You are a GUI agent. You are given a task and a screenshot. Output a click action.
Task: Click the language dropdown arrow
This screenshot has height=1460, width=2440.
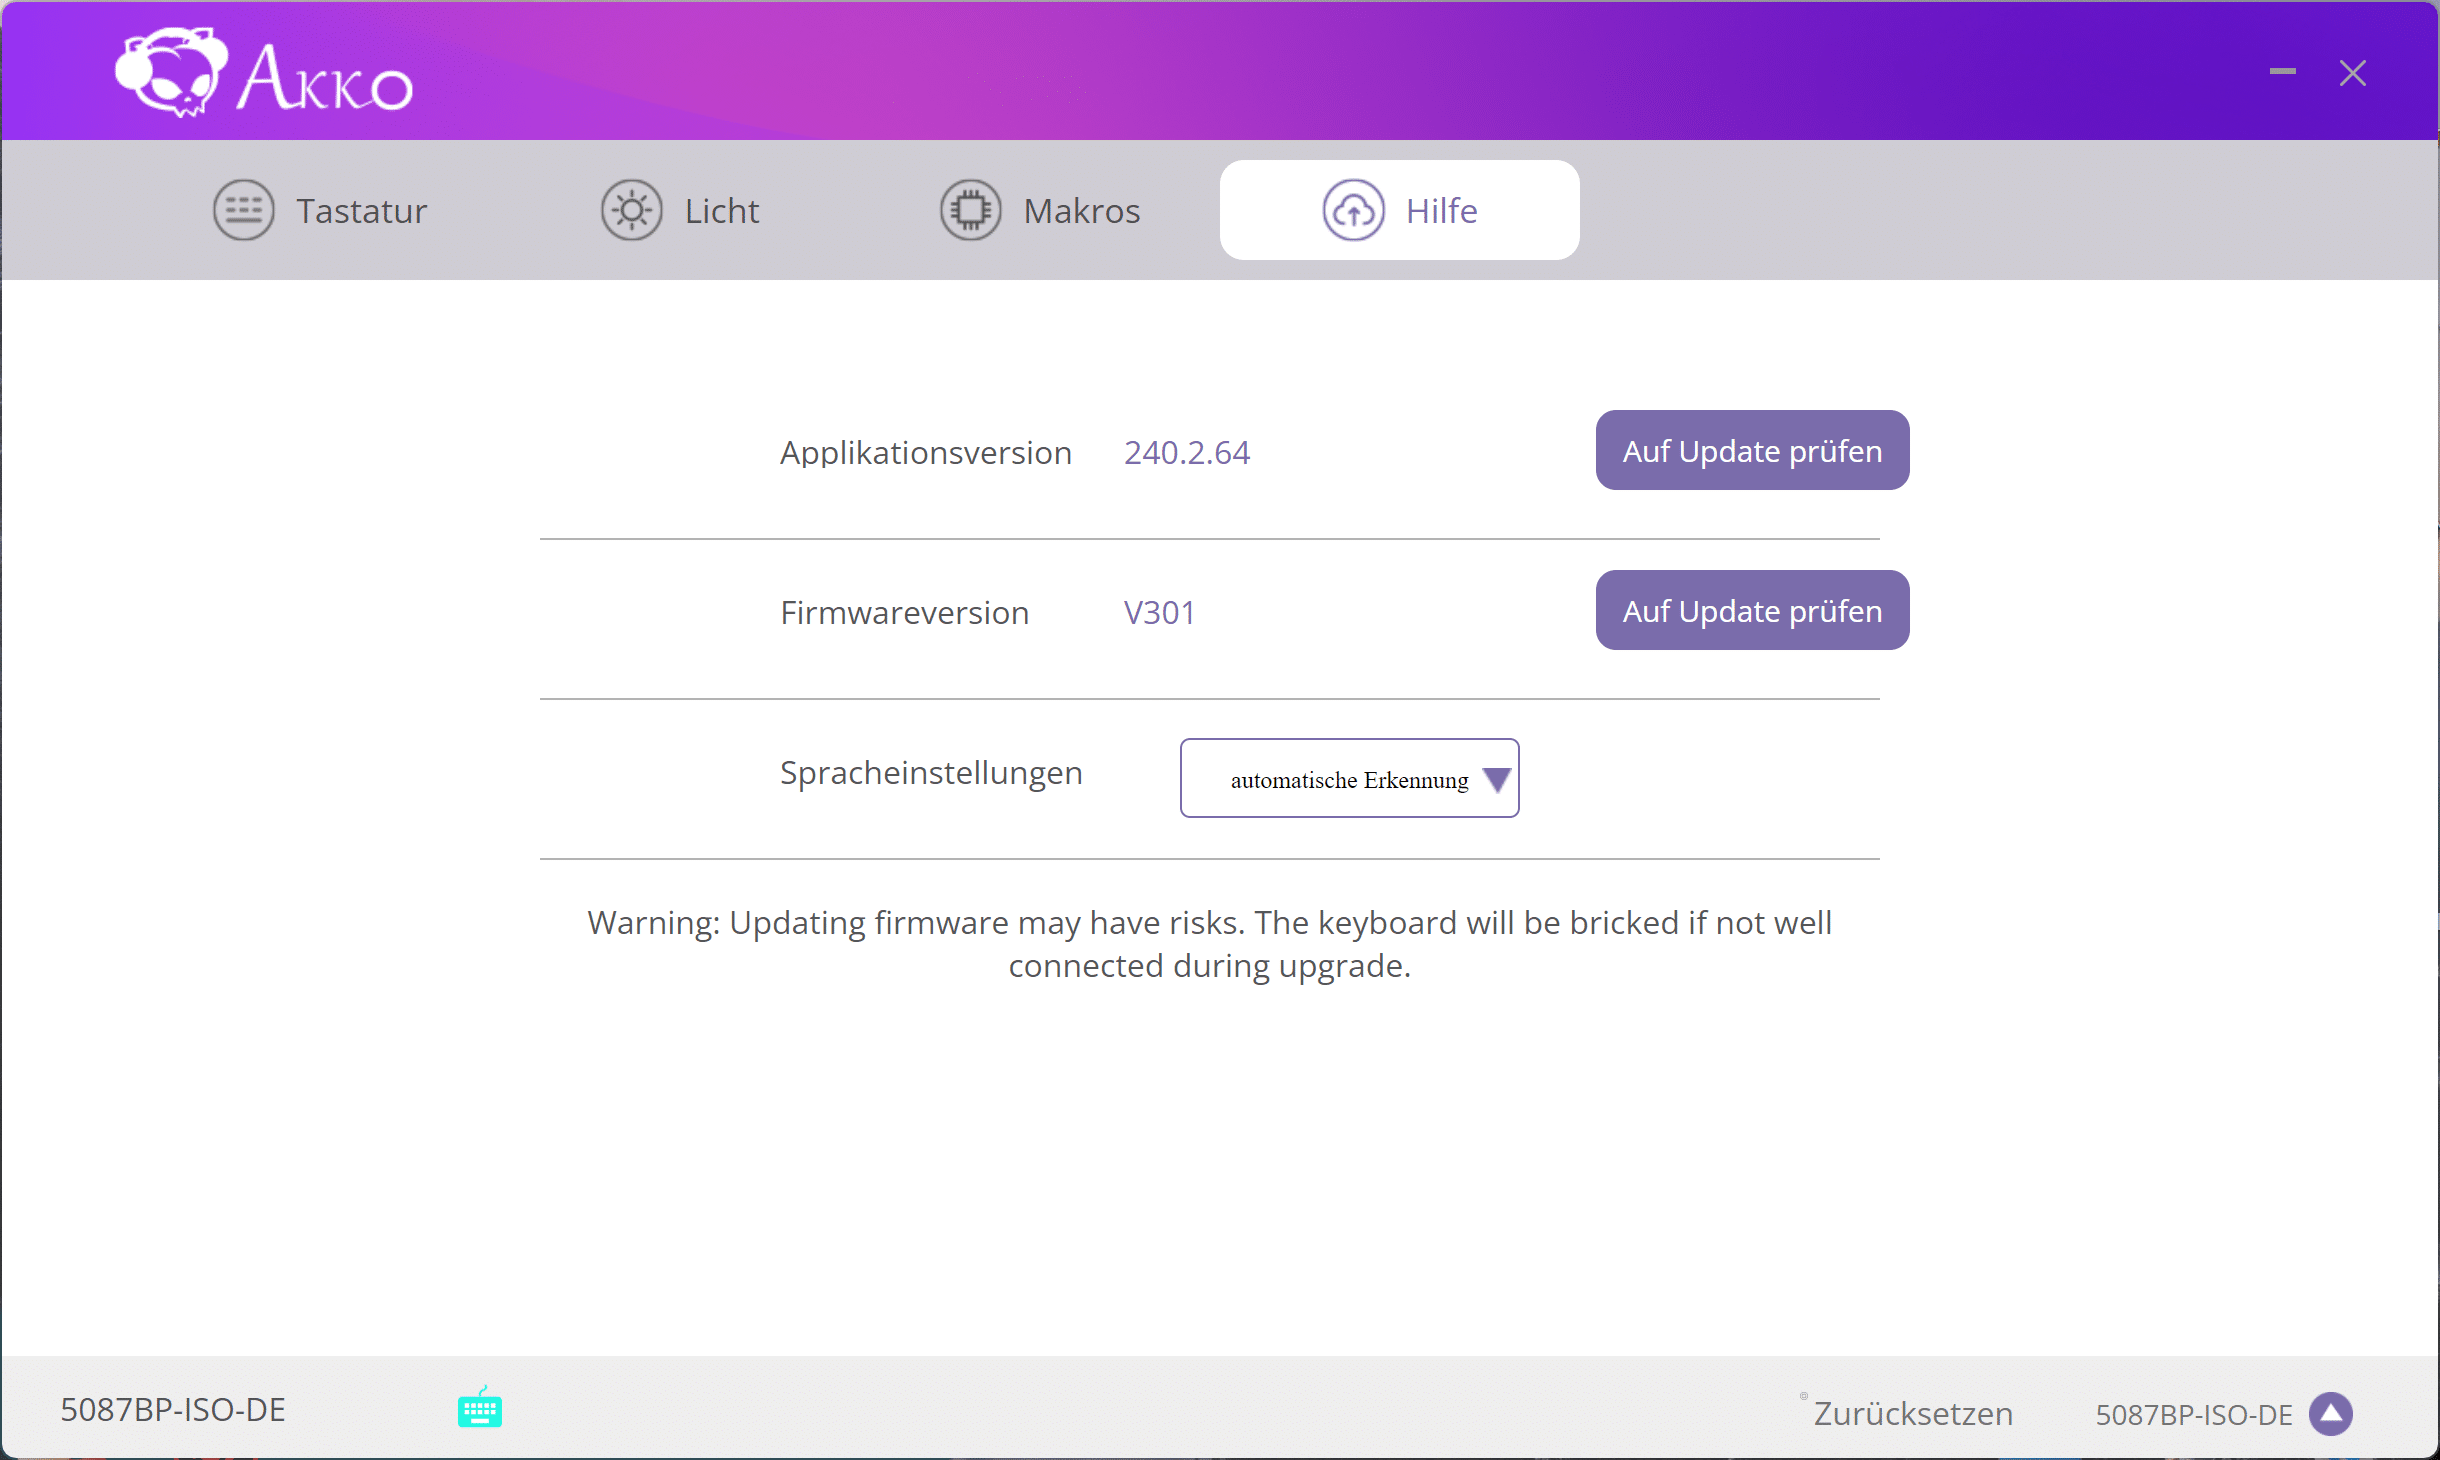[1496, 779]
